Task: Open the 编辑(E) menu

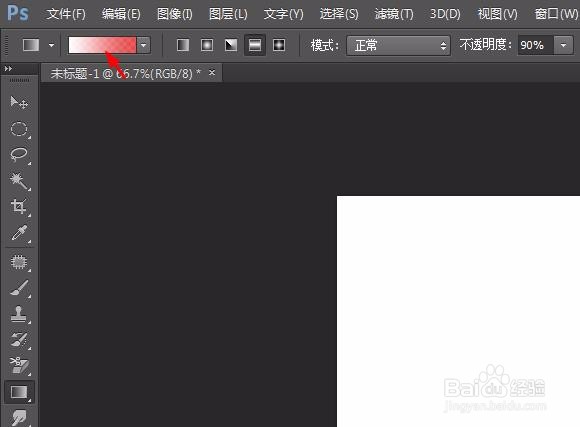Action: (x=121, y=14)
